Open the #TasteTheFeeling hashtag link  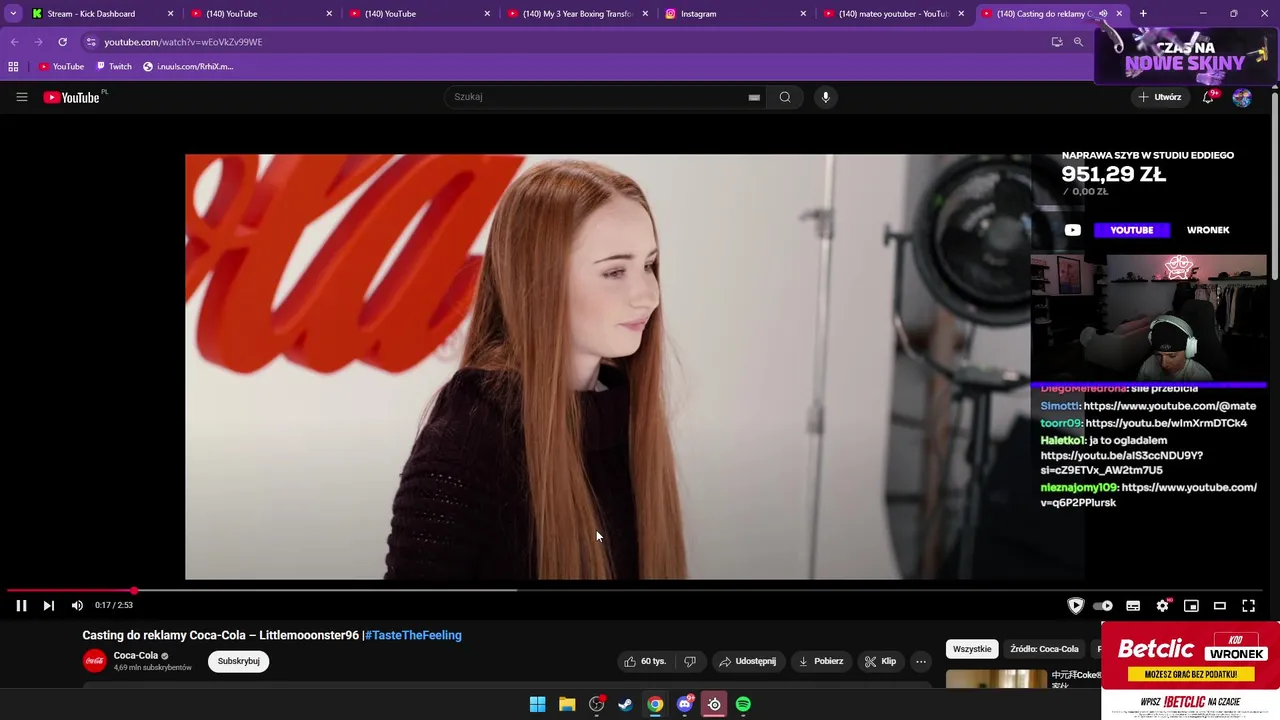click(x=412, y=635)
